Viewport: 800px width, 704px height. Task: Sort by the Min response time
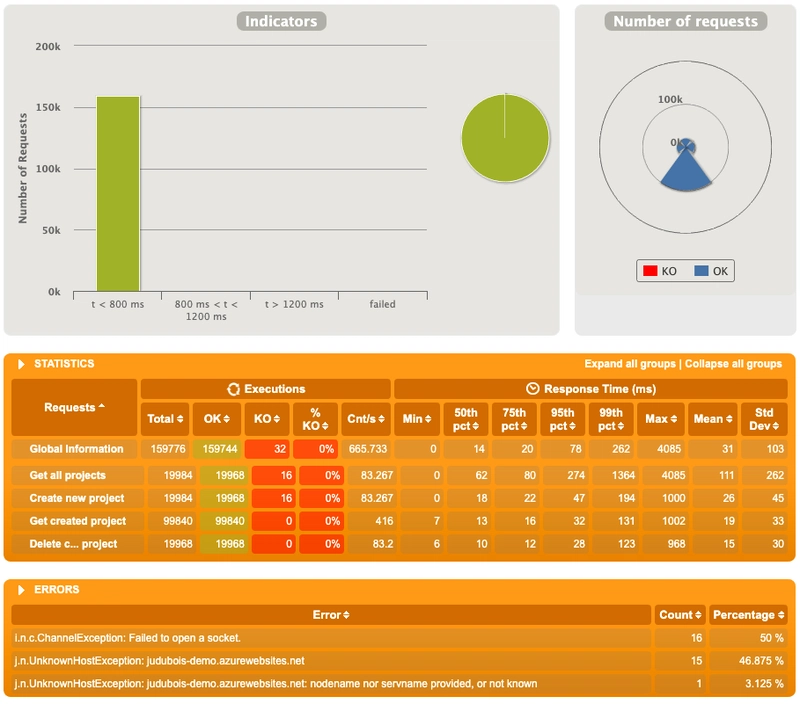[x=417, y=419]
